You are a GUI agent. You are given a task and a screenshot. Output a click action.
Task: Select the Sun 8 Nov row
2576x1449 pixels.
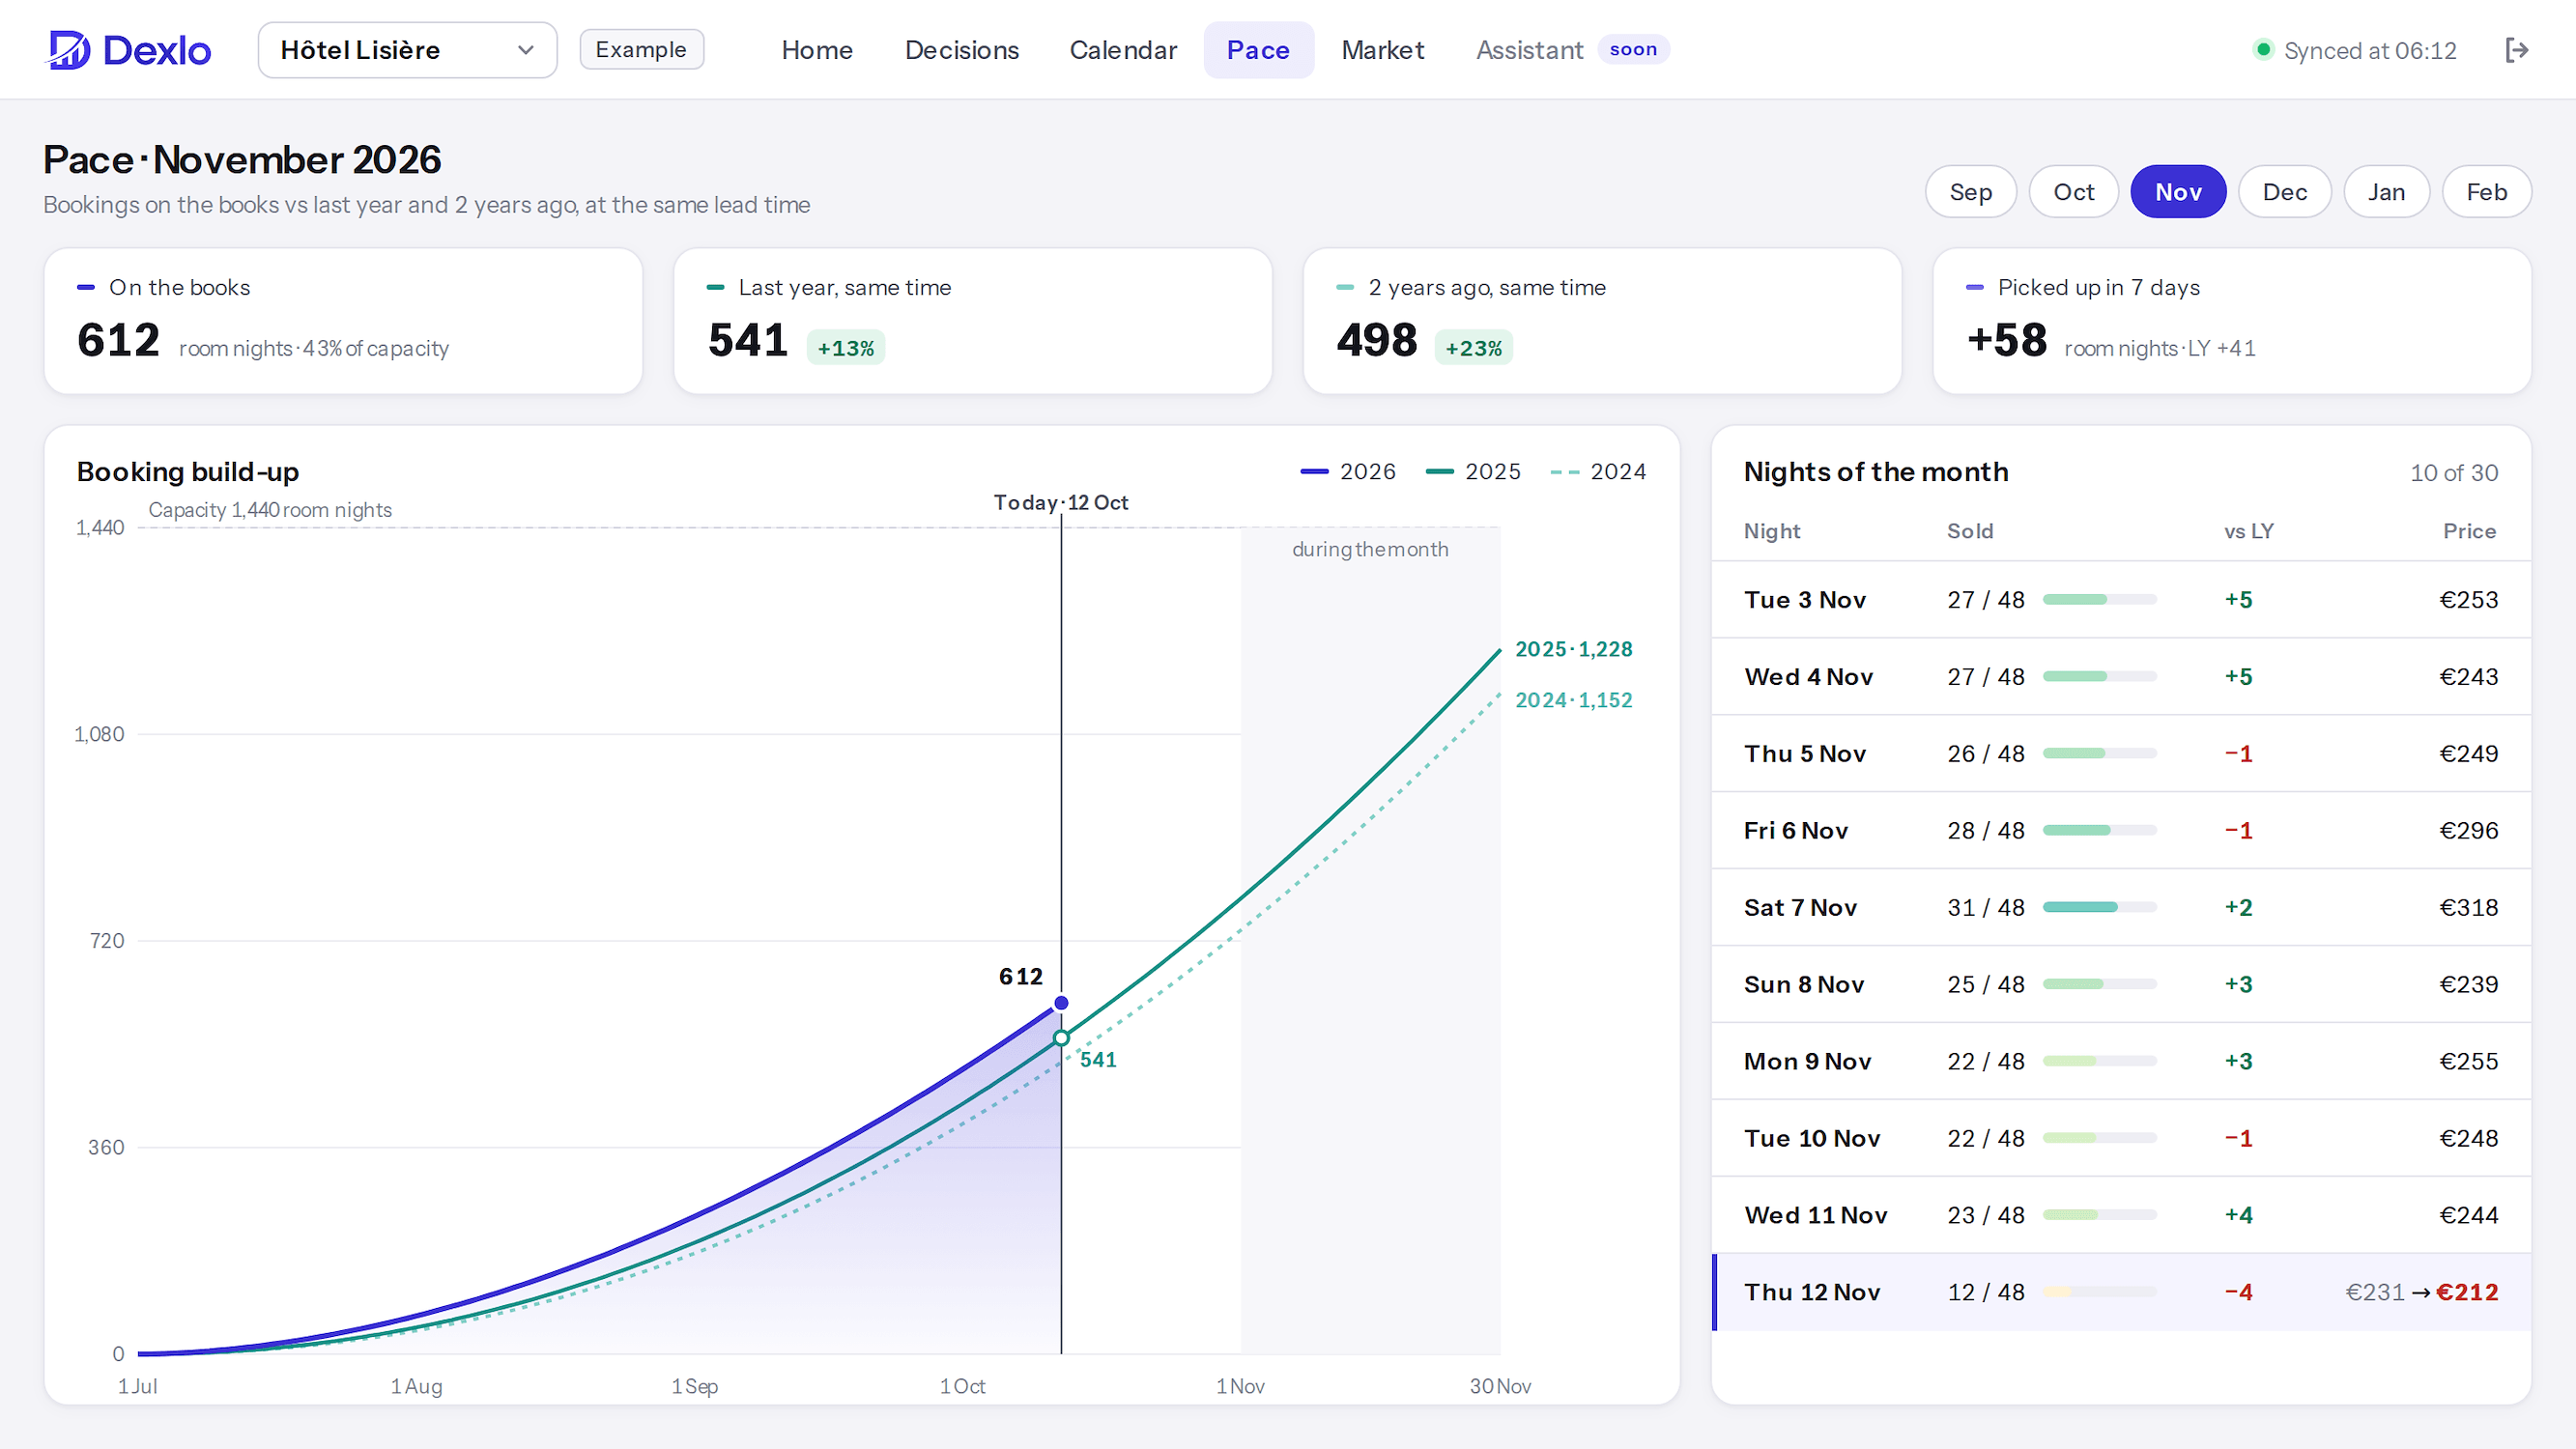[2121, 984]
